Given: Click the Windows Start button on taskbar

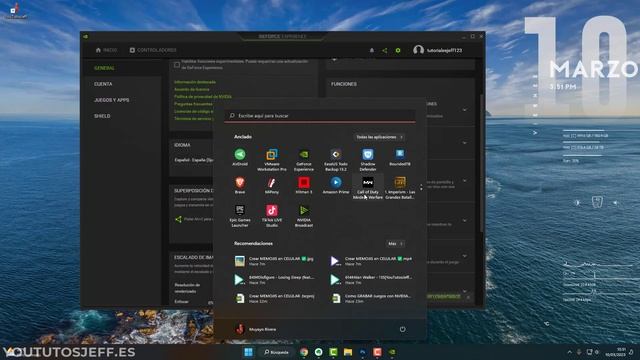Looking at the screenshot, I should click(x=248, y=352).
